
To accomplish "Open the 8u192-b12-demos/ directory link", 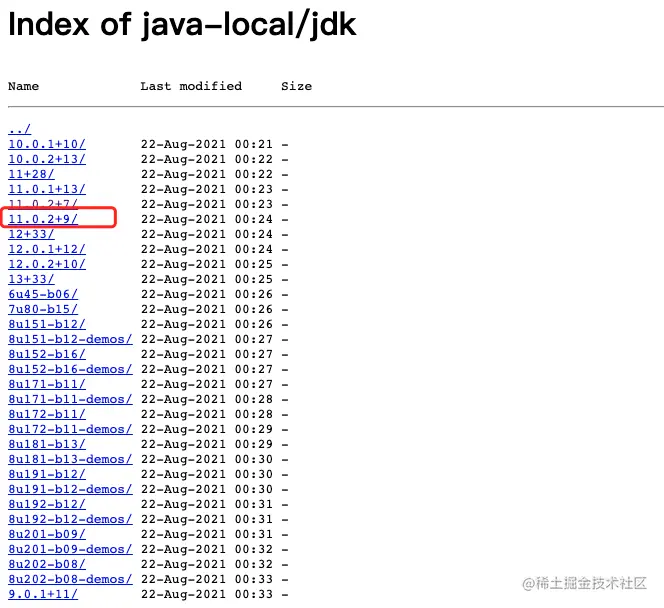I will pos(70,519).
